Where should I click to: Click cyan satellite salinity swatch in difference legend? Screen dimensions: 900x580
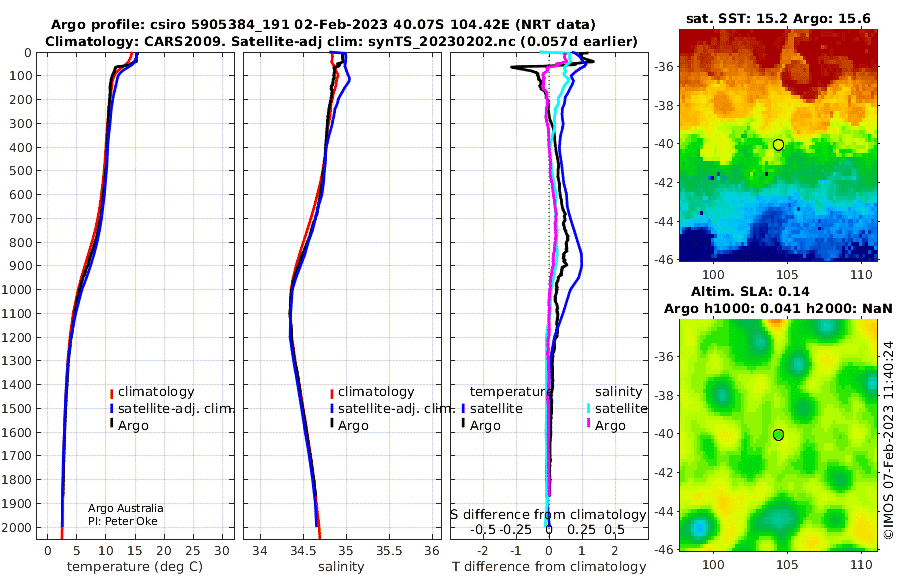point(588,409)
